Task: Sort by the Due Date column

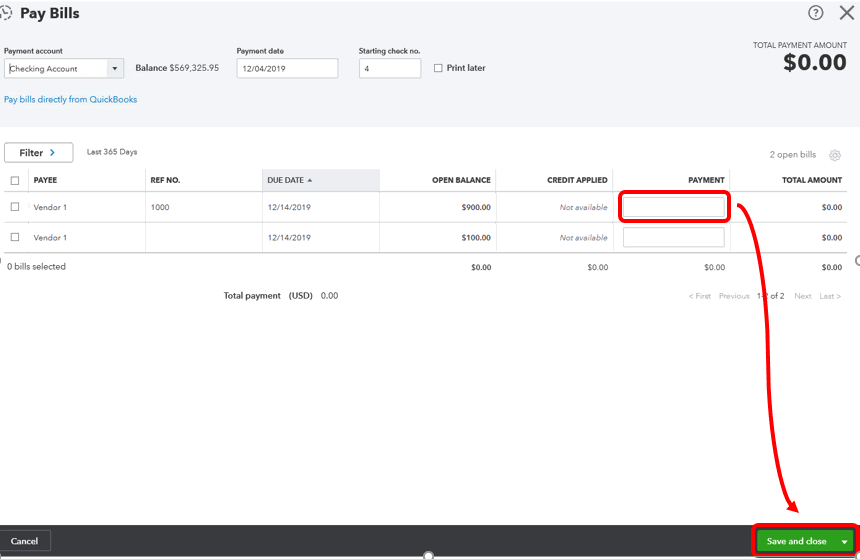Action: 320,180
